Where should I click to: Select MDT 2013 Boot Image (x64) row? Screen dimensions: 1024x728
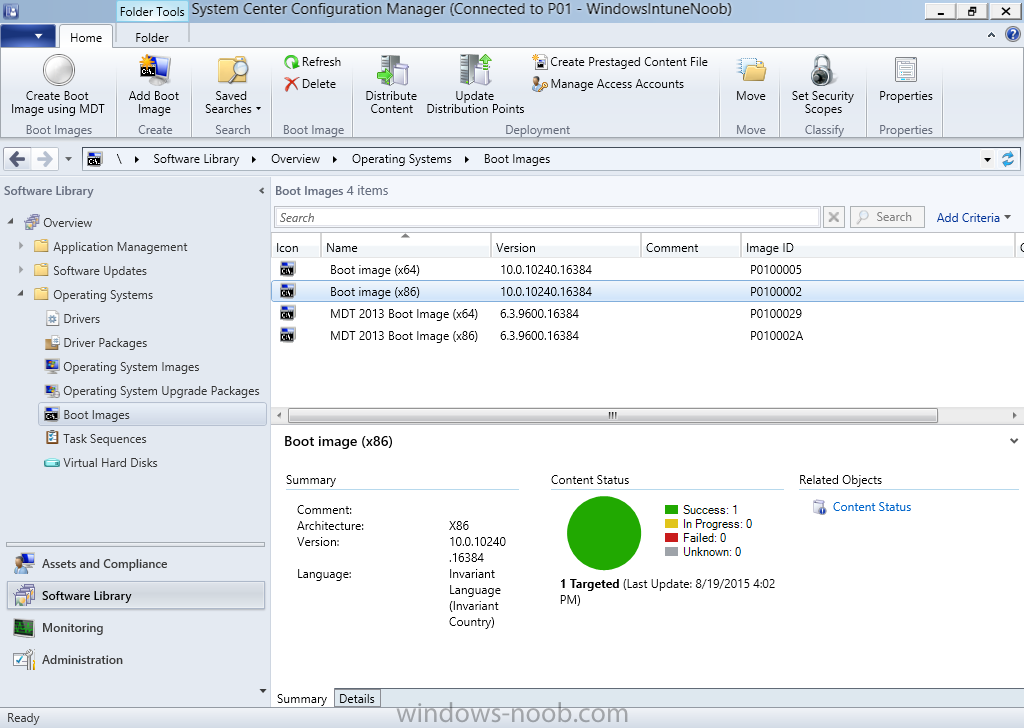pos(647,313)
